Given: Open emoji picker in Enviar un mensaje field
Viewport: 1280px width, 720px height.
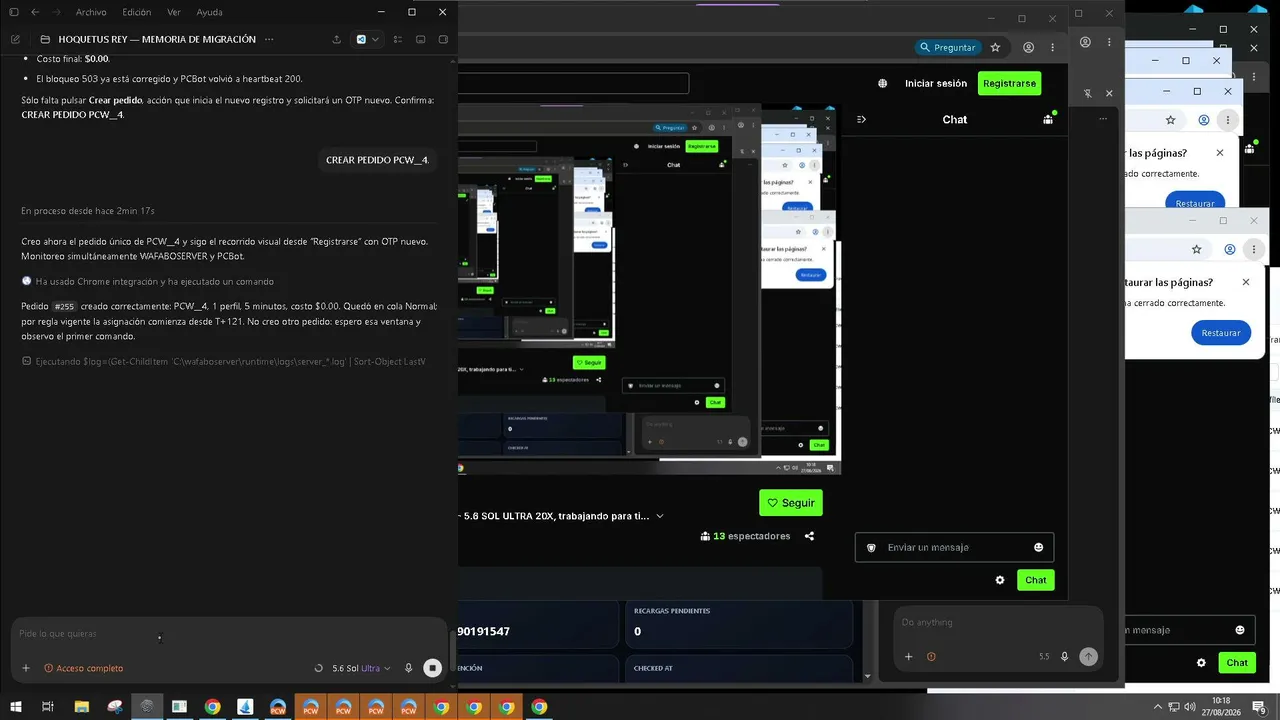Looking at the screenshot, I should 1038,547.
